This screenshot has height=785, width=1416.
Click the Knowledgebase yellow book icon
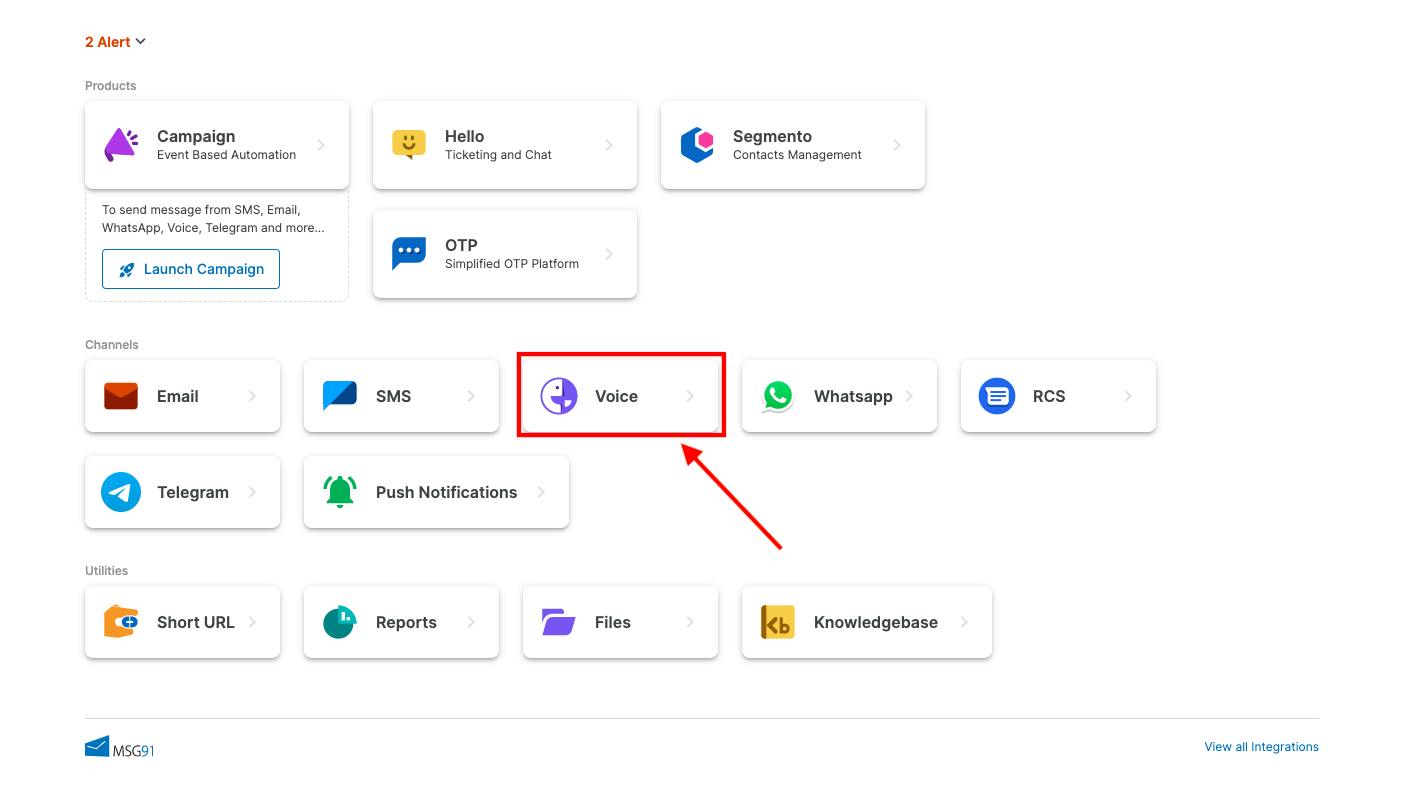tap(778, 622)
